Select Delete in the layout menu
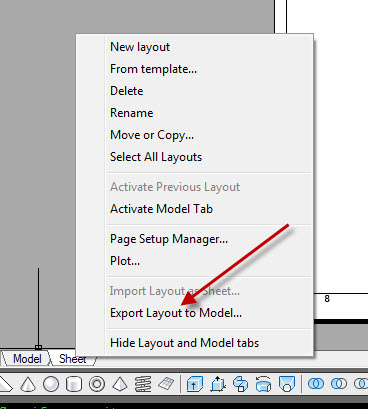 pyautogui.click(x=209, y=91)
